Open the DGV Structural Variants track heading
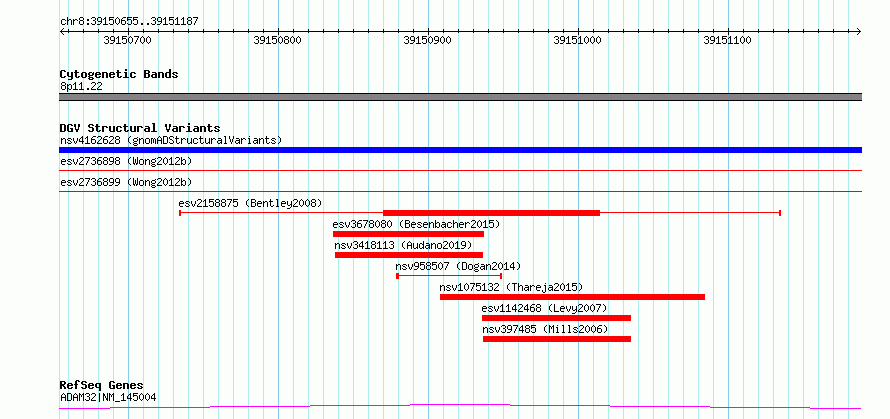The height and width of the screenshot is (419, 890). point(140,128)
